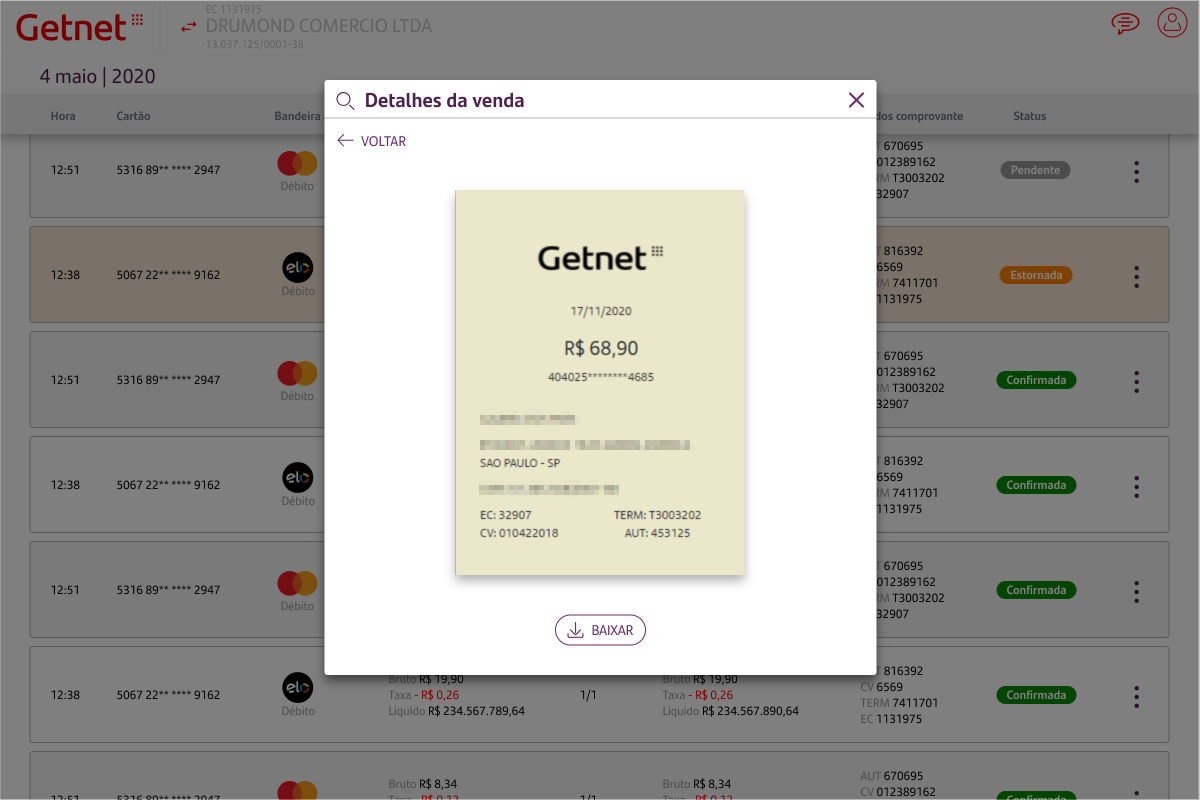This screenshot has height=800, width=1200.
Task: Click the Estornada status badge
Action: (x=1035, y=275)
